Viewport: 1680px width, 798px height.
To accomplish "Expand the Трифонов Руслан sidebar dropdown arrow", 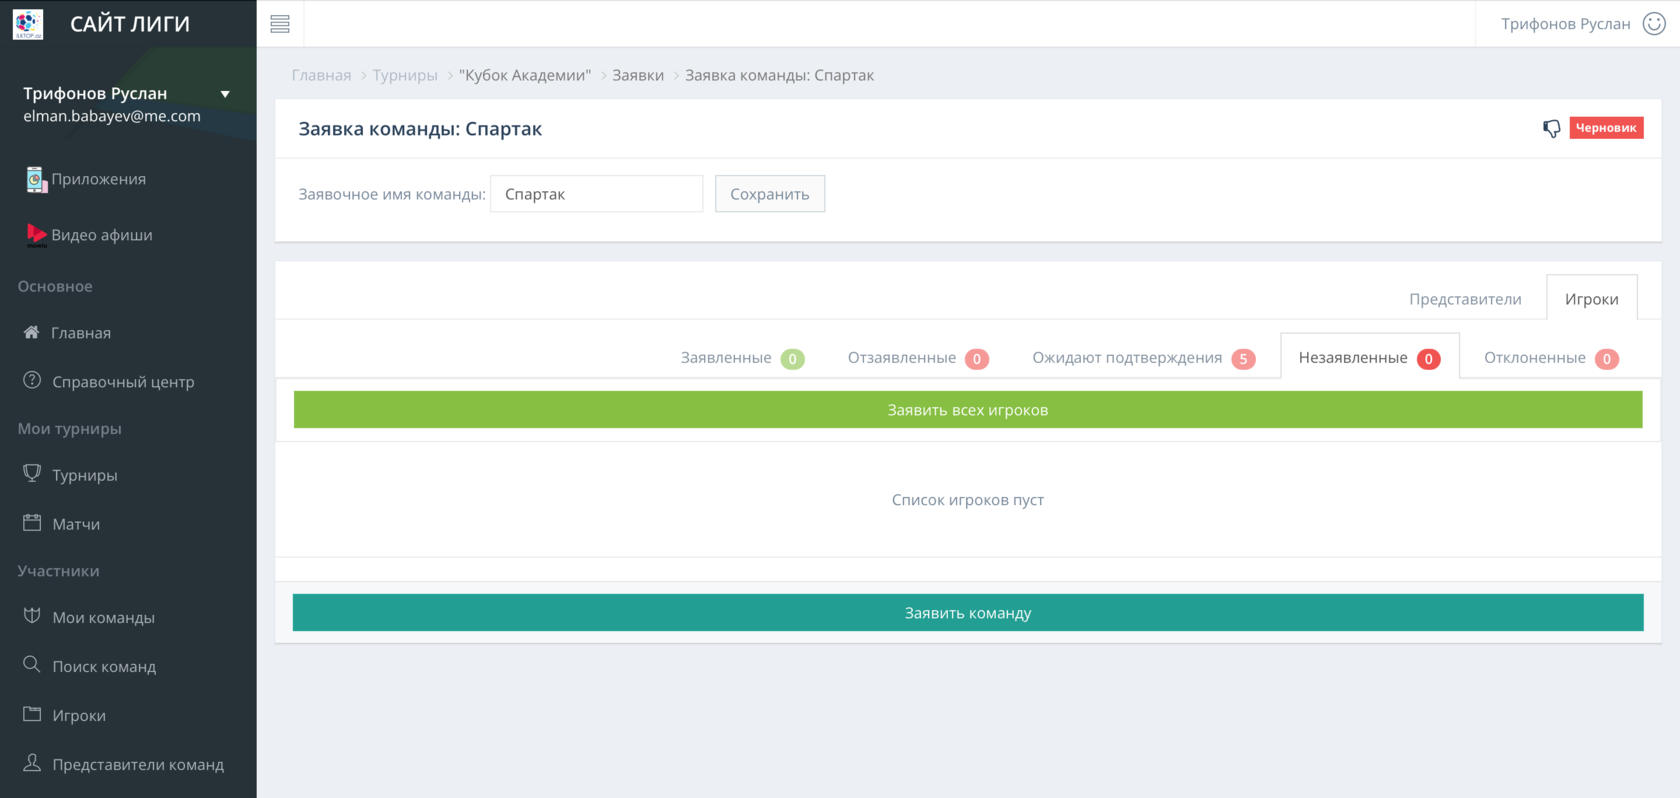I will [x=225, y=94].
